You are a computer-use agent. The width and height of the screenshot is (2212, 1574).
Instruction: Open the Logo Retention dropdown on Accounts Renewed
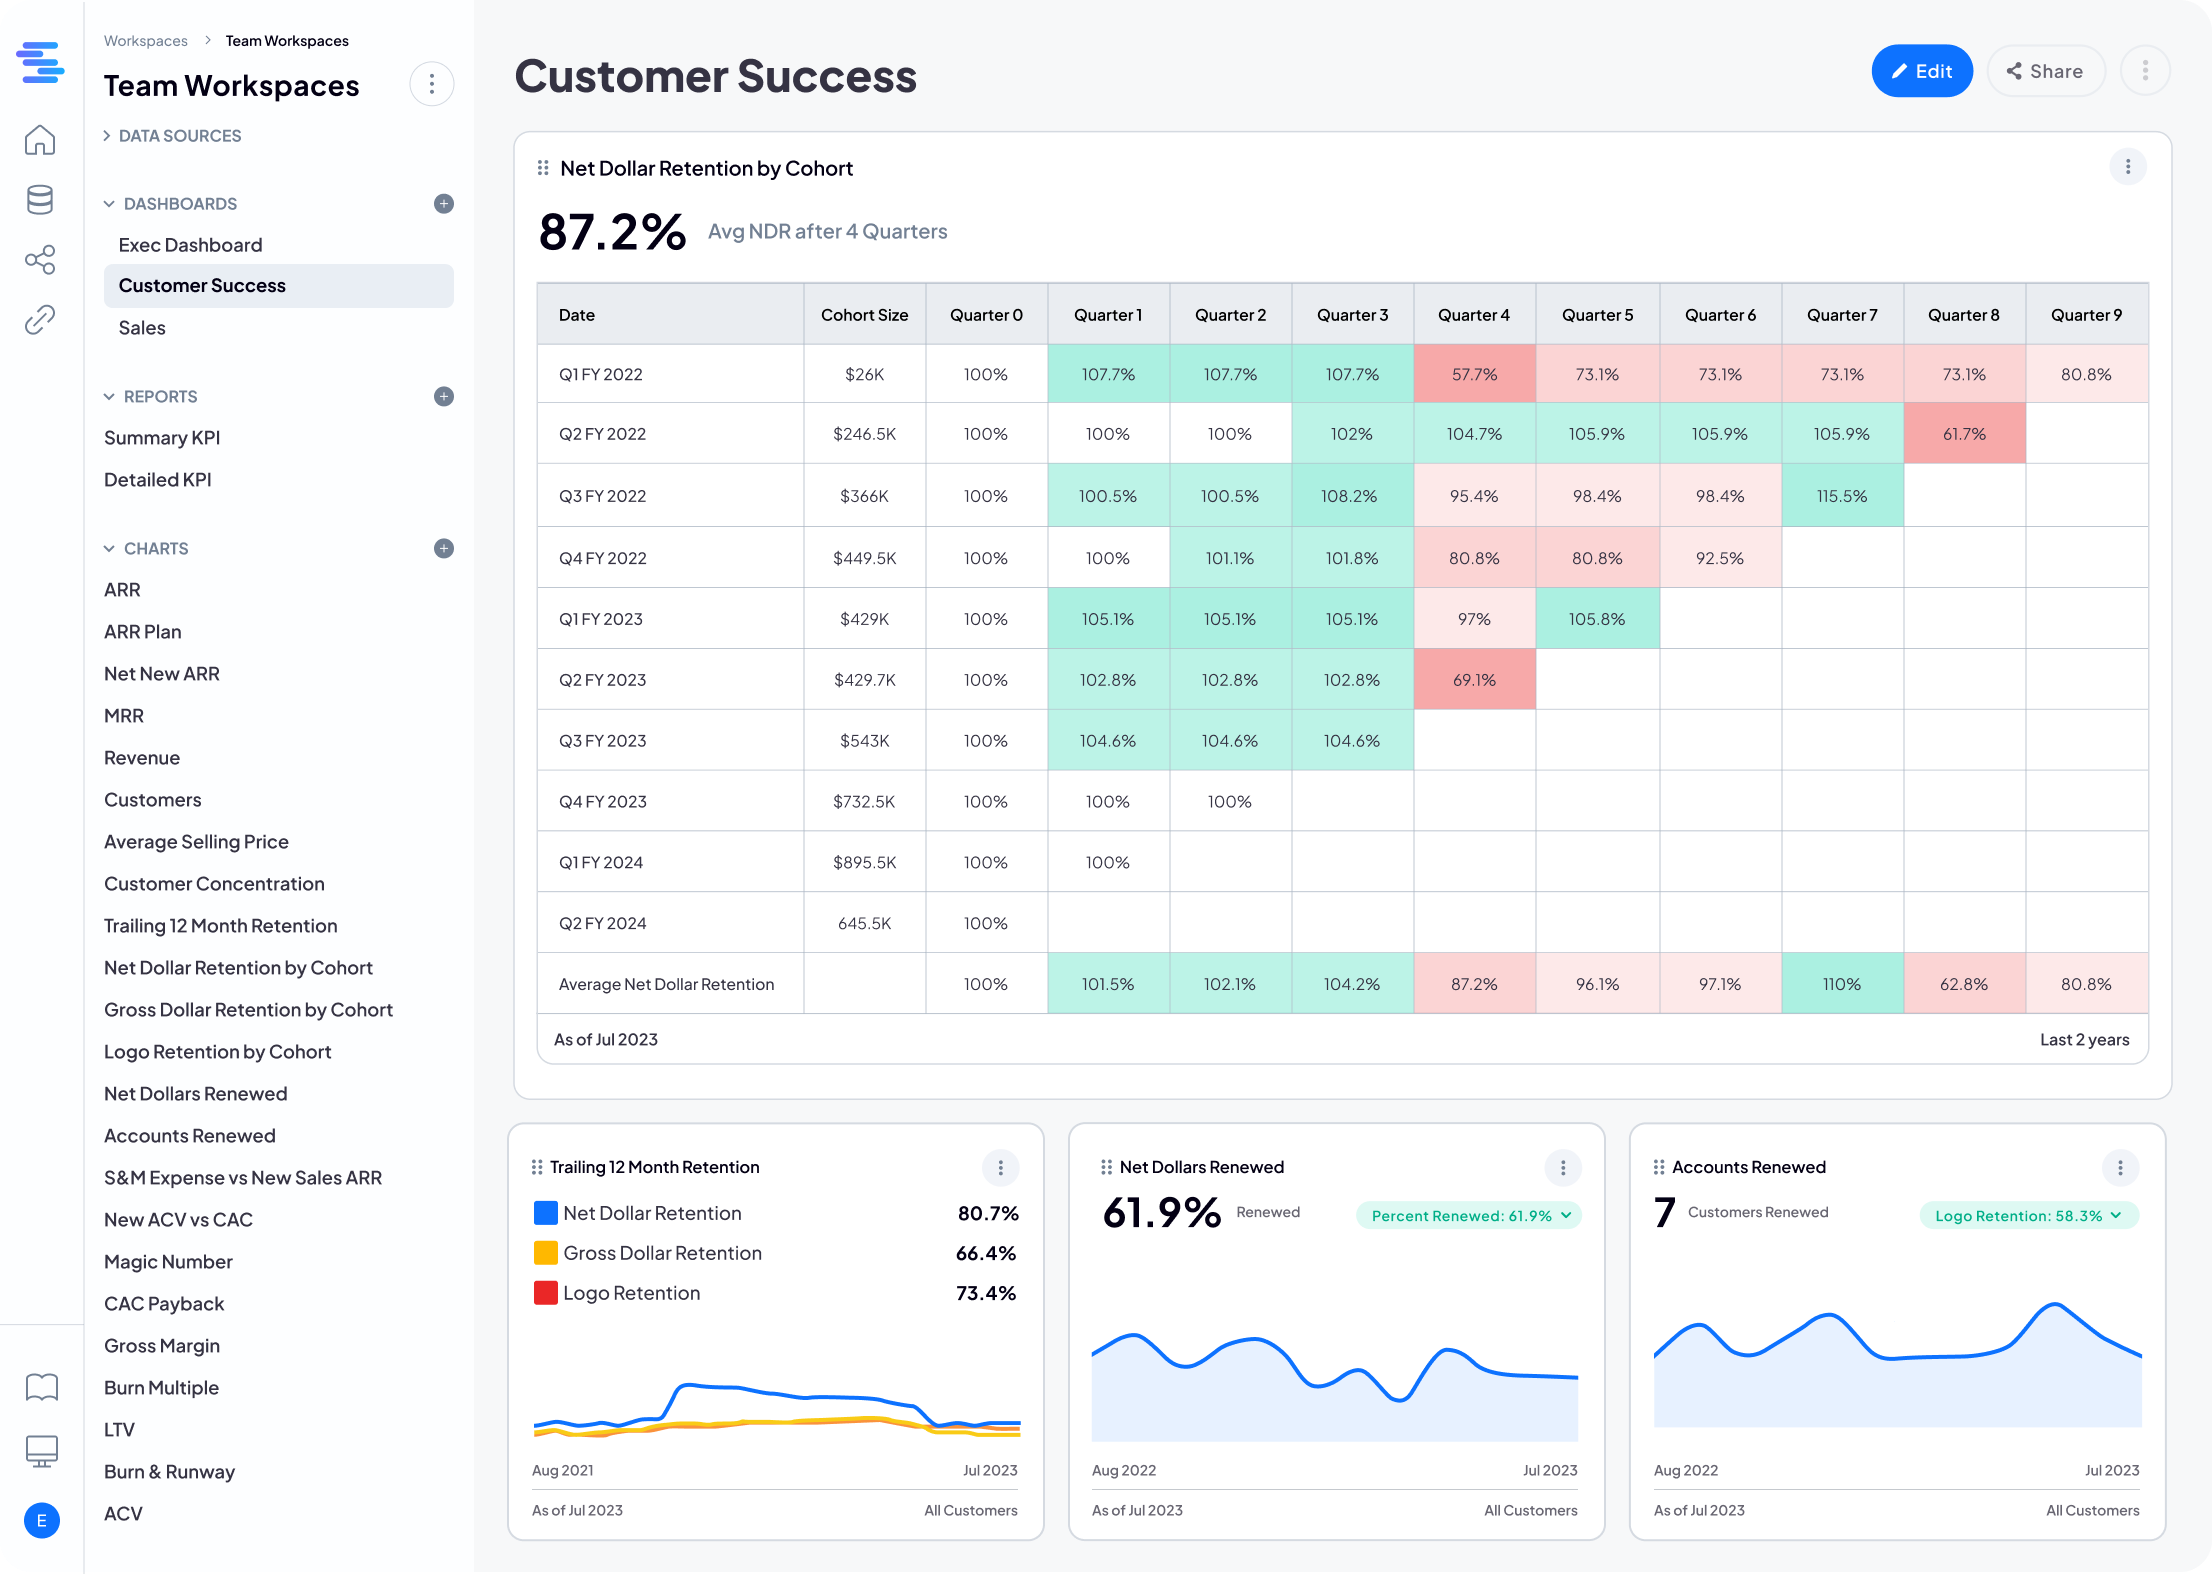(x=2028, y=1215)
